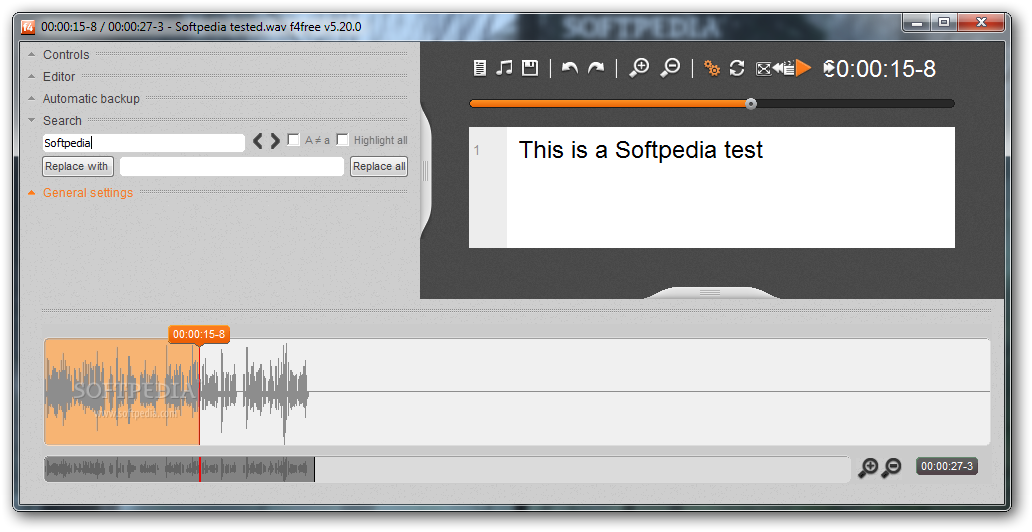Click the vertical sidebar collapse handle

[x=425, y=171]
